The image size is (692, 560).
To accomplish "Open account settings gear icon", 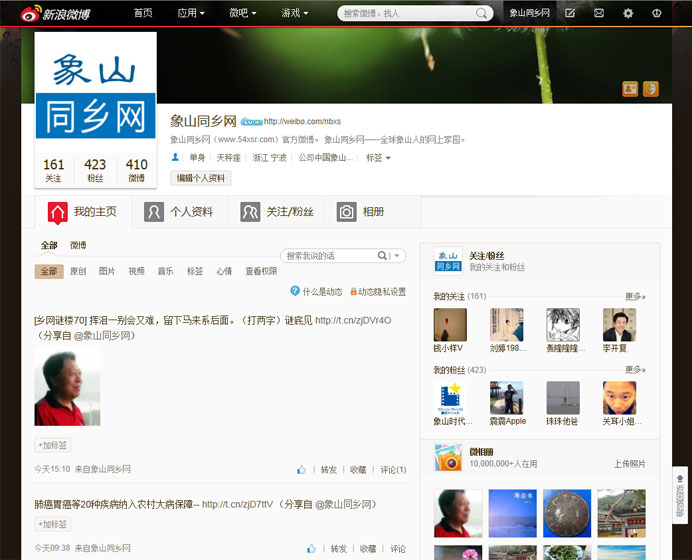I will pyautogui.click(x=628, y=13).
